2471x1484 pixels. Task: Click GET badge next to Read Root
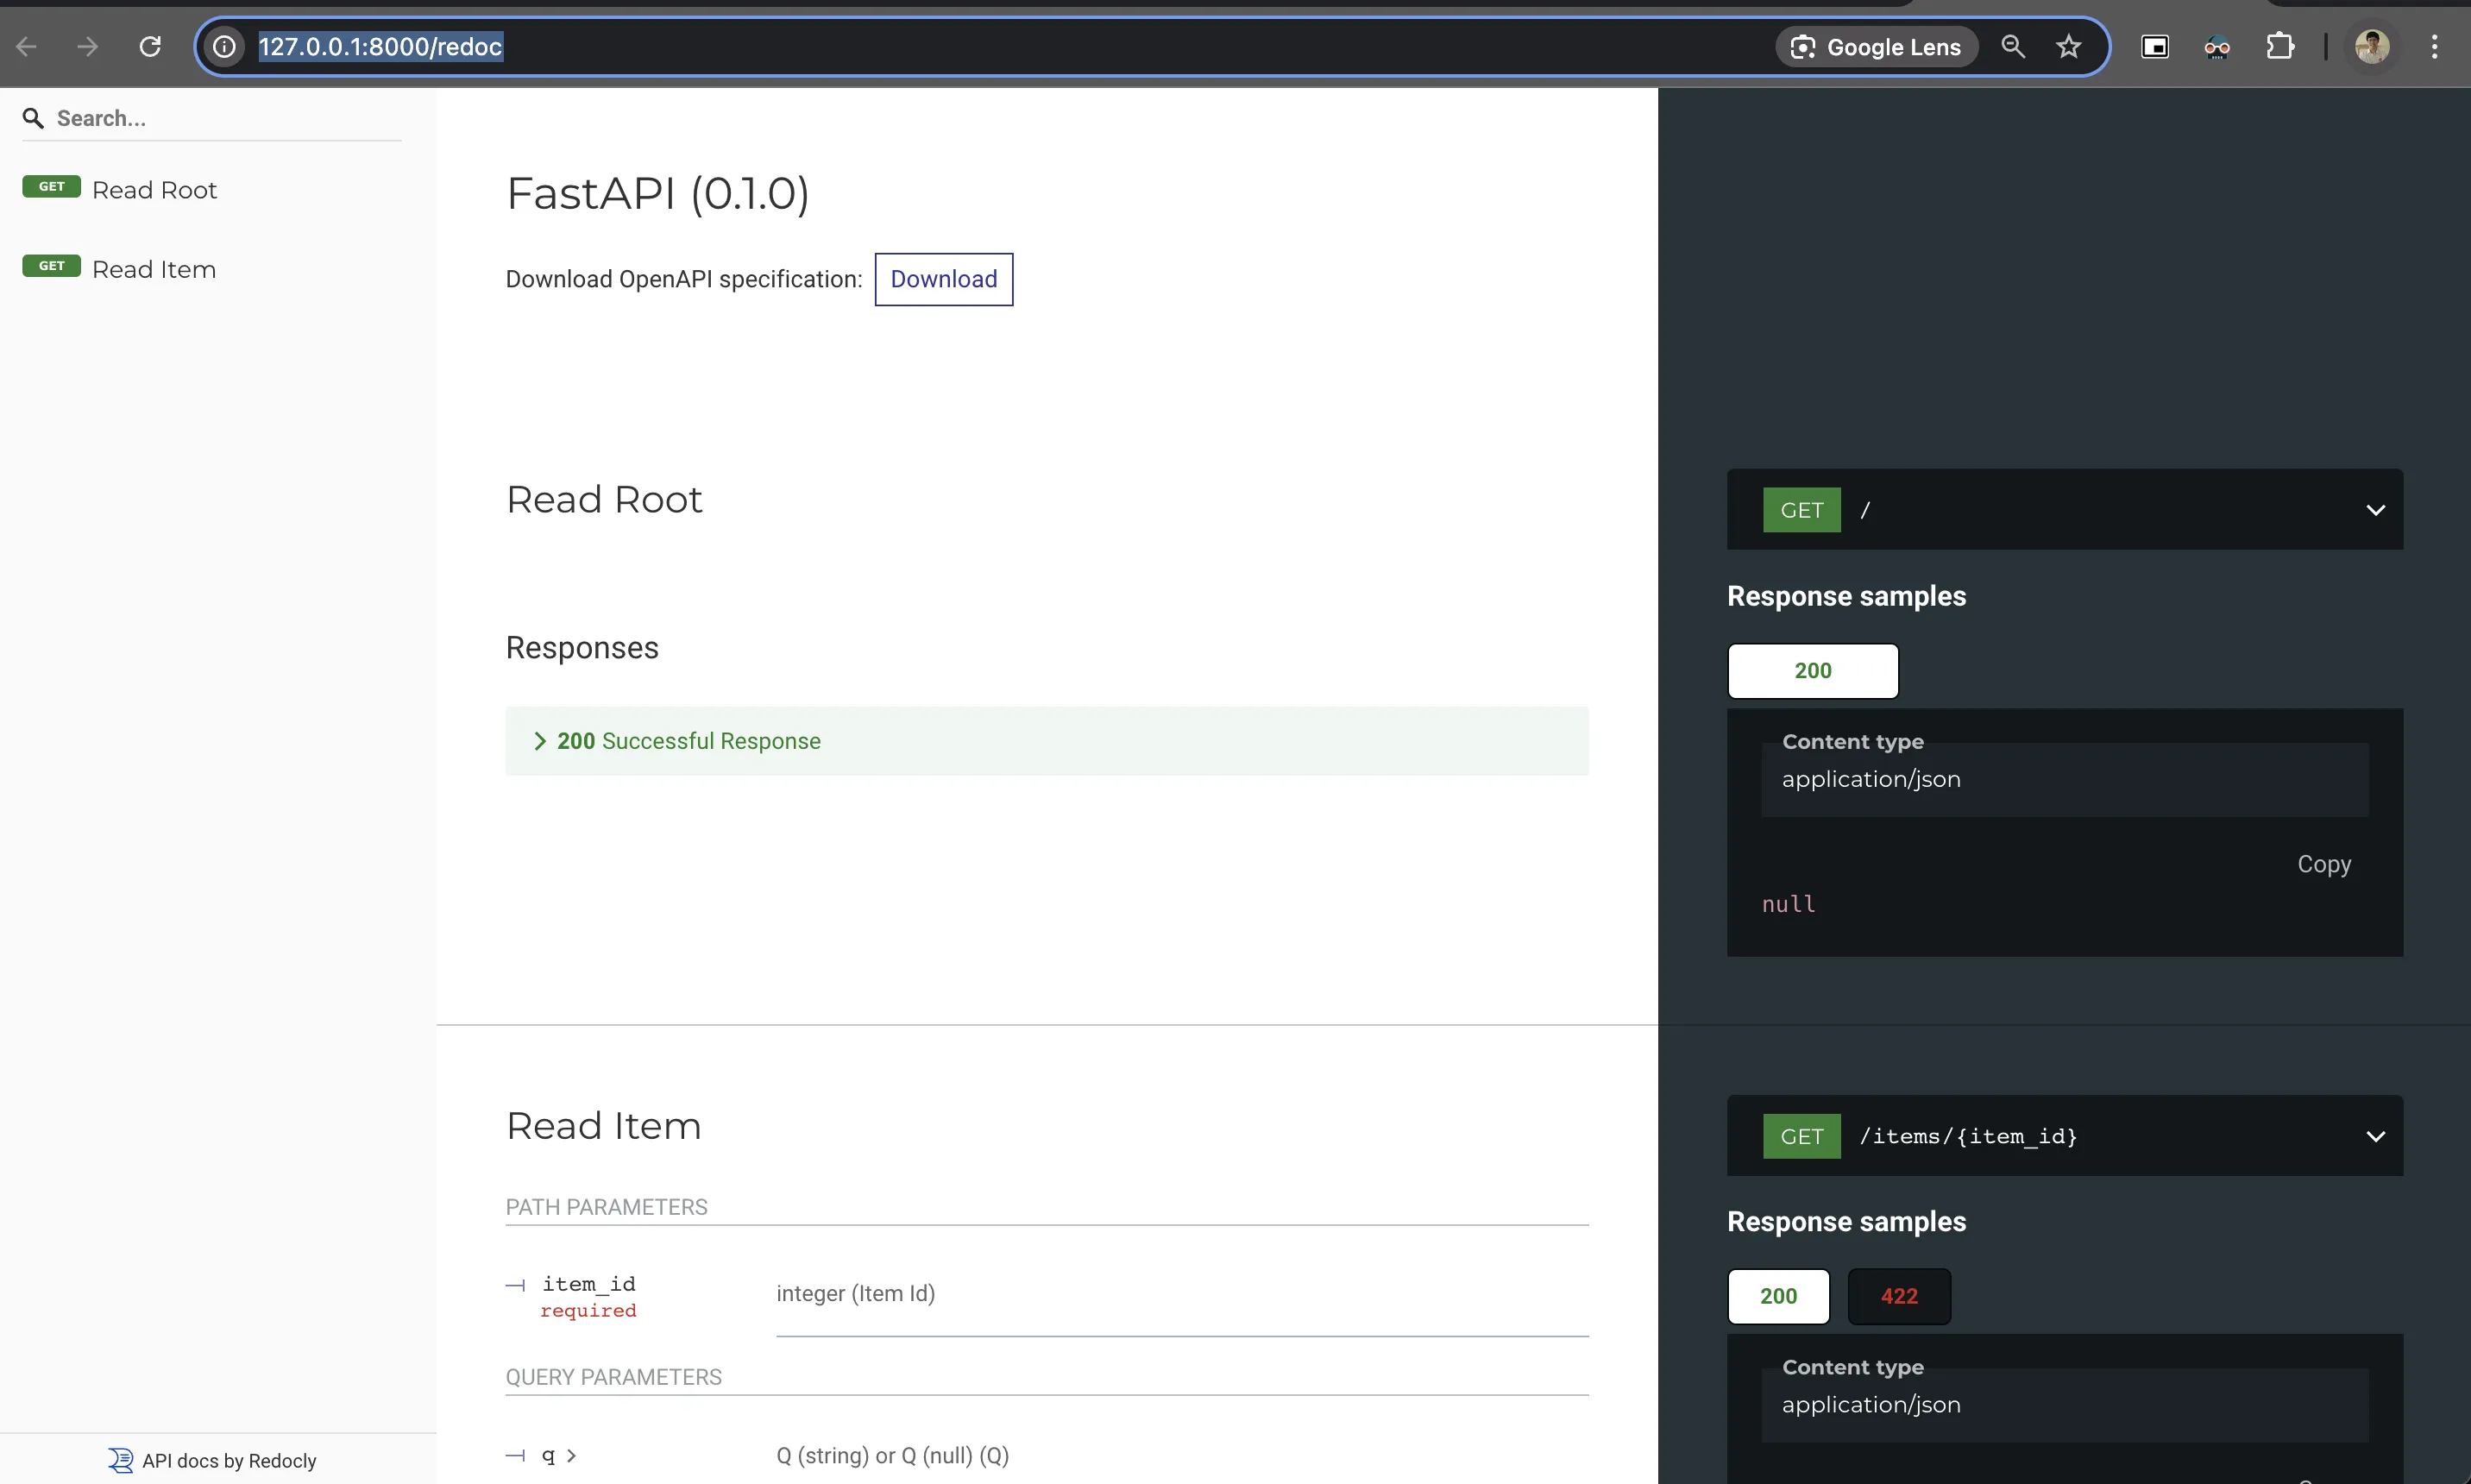(51, 187)
